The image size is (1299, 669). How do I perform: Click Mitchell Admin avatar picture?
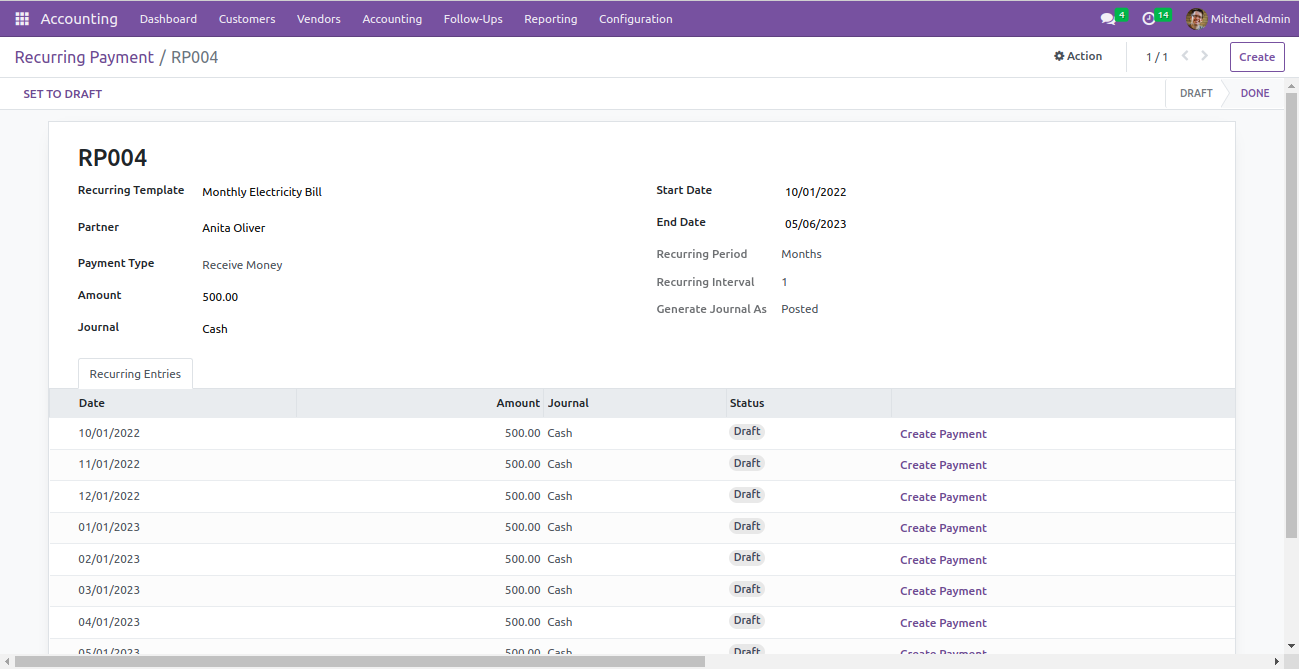point(1196,19)
